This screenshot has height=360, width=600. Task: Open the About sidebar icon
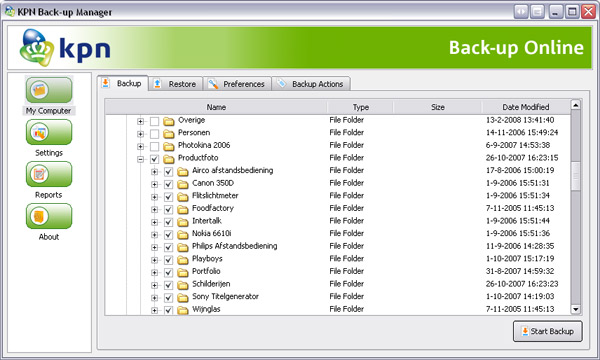(x=49, y=216)
